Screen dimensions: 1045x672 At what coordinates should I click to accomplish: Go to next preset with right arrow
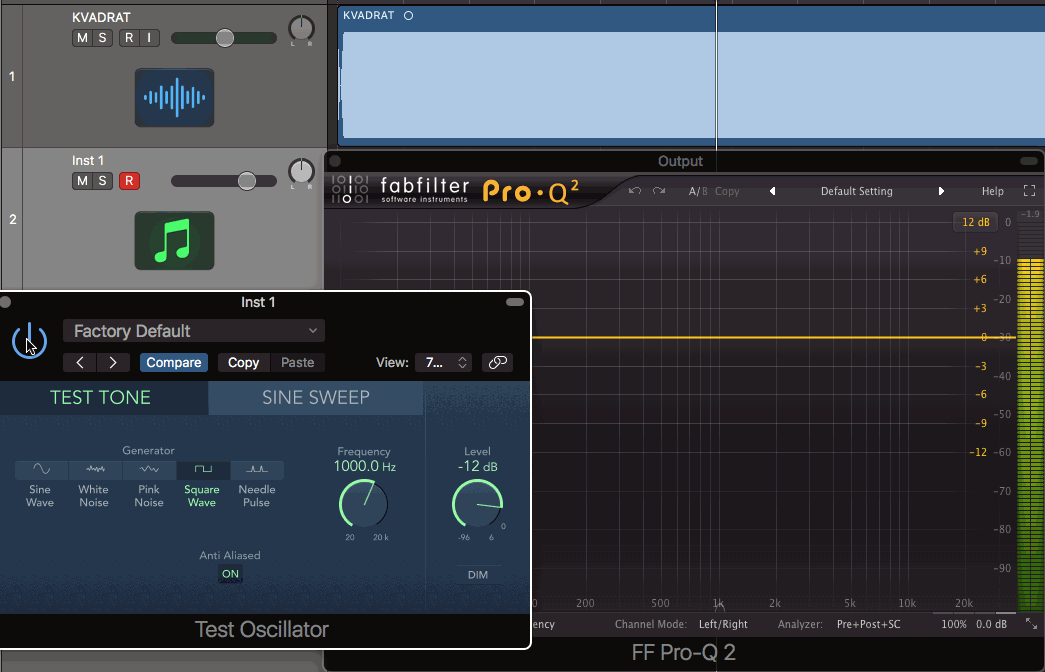click(113, 363)
